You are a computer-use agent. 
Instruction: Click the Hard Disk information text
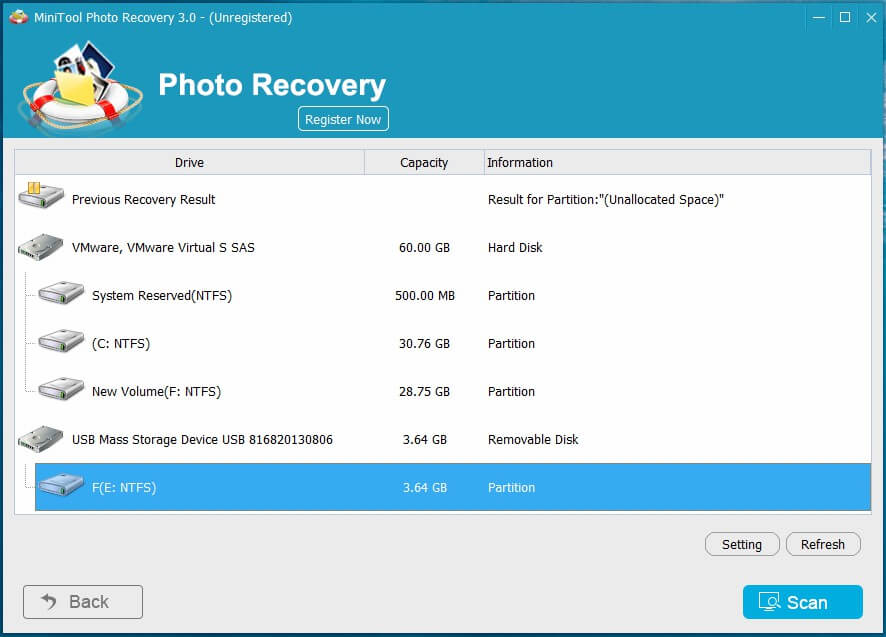click(515, 248)
